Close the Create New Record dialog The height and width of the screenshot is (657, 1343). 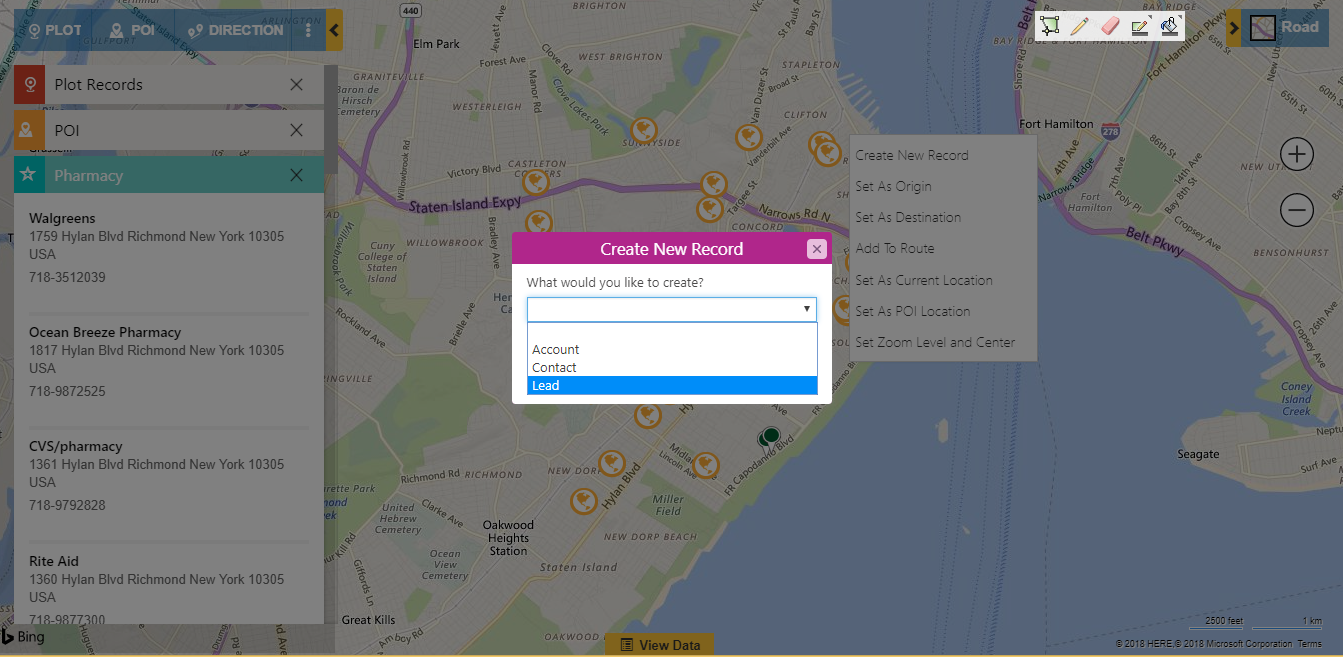(817, 249)
